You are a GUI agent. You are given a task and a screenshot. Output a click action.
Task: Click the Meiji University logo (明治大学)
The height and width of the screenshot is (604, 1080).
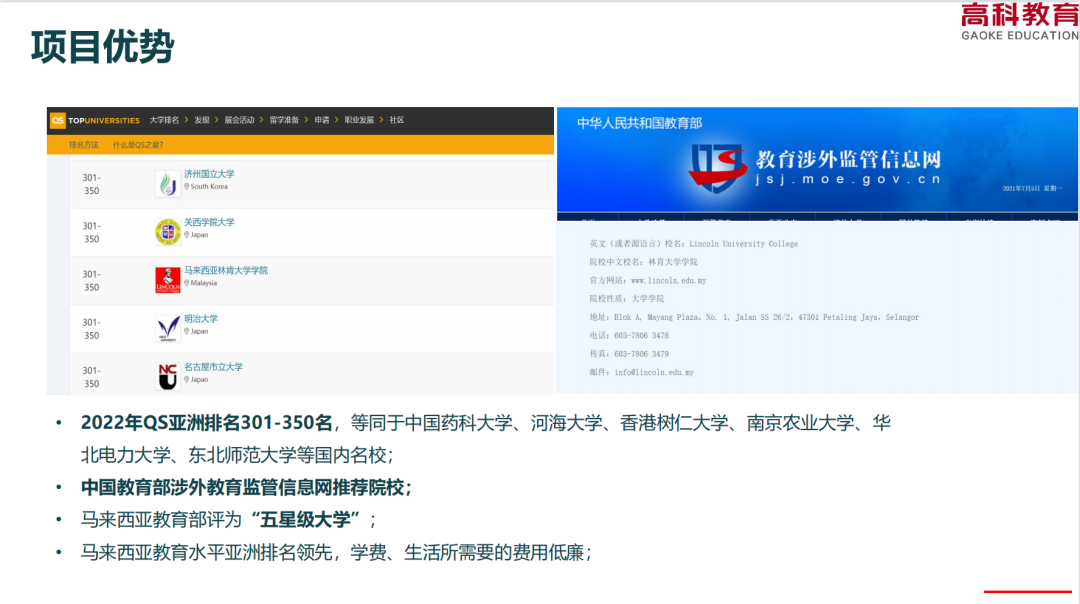167,329
